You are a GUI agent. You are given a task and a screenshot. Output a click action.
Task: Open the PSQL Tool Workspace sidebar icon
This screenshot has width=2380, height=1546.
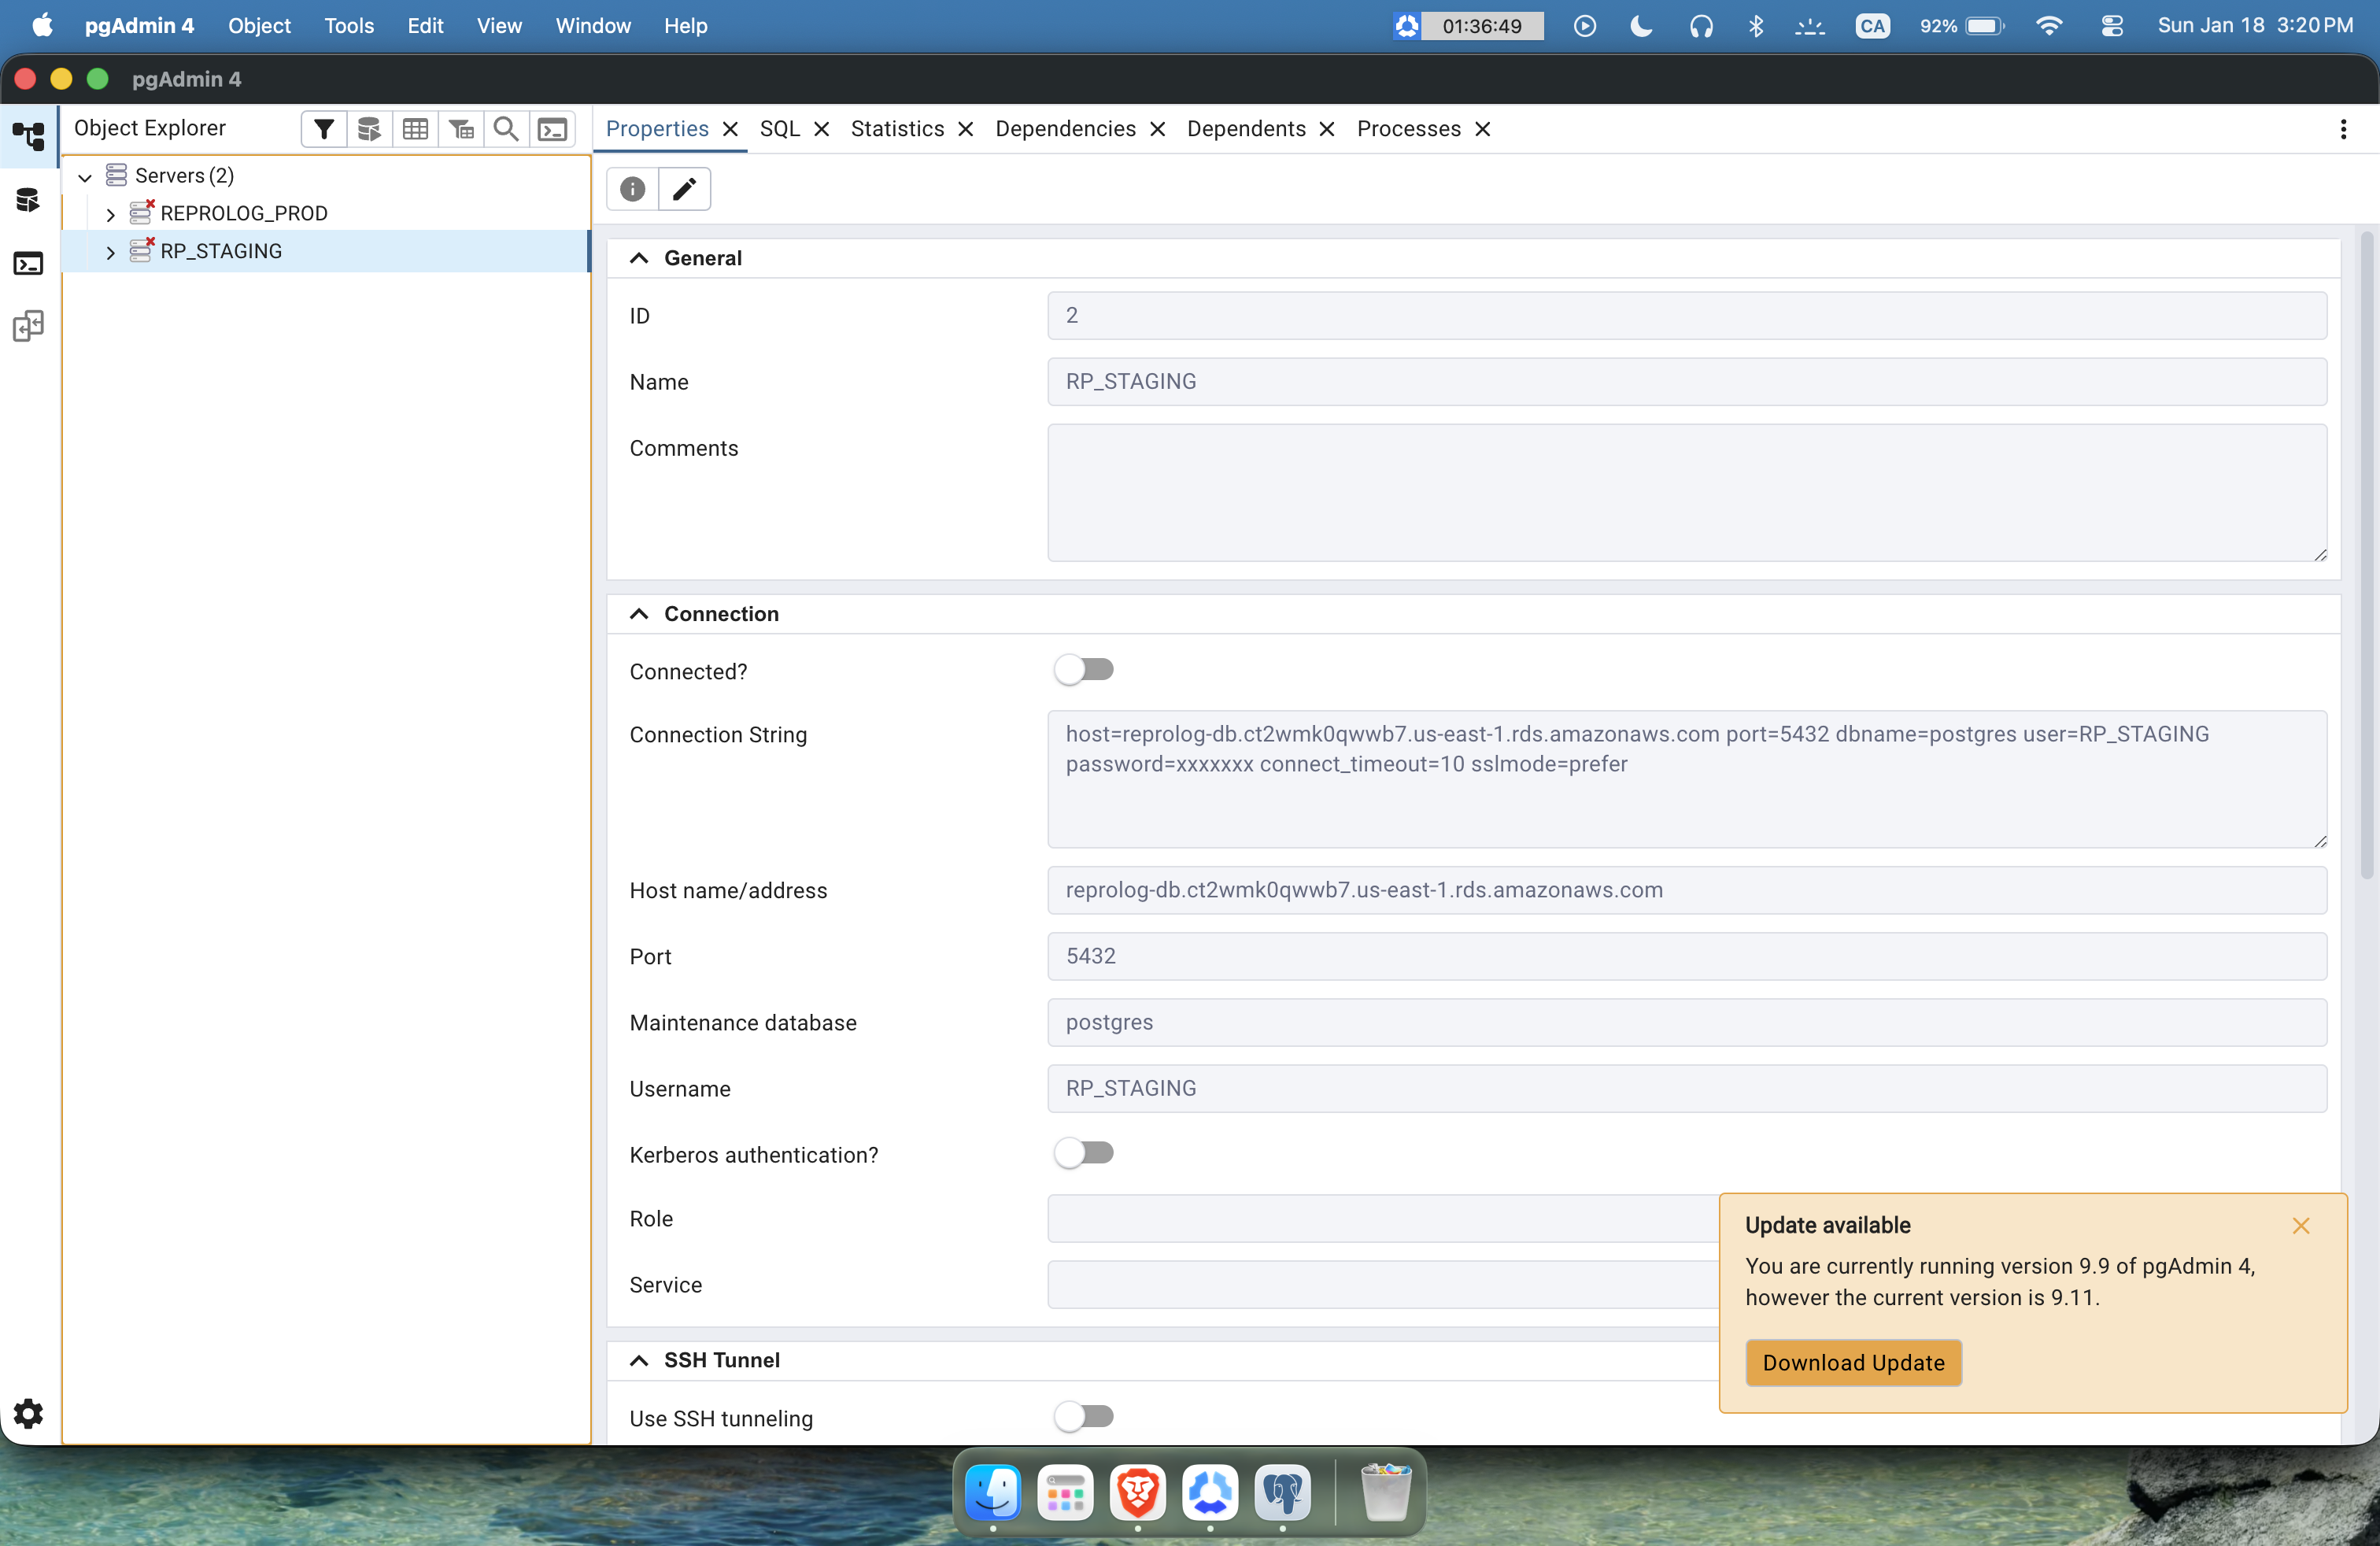pos(29,264)
